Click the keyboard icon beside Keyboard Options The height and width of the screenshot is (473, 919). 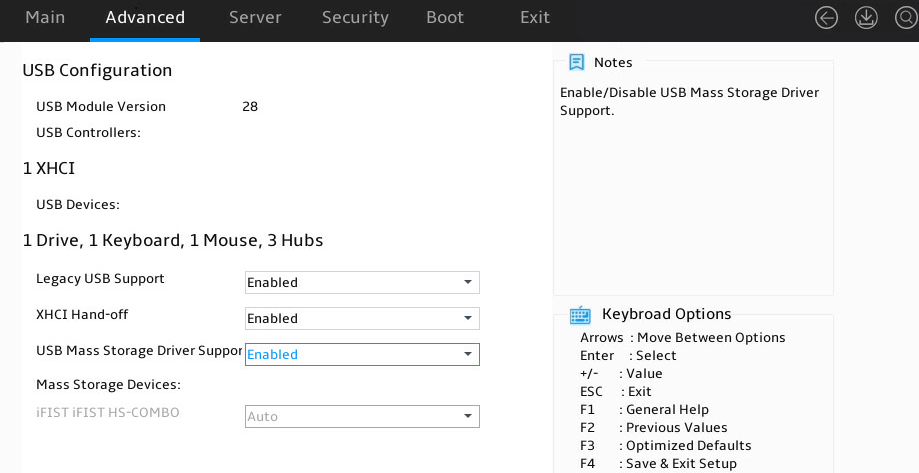click(x=580, y=315)
